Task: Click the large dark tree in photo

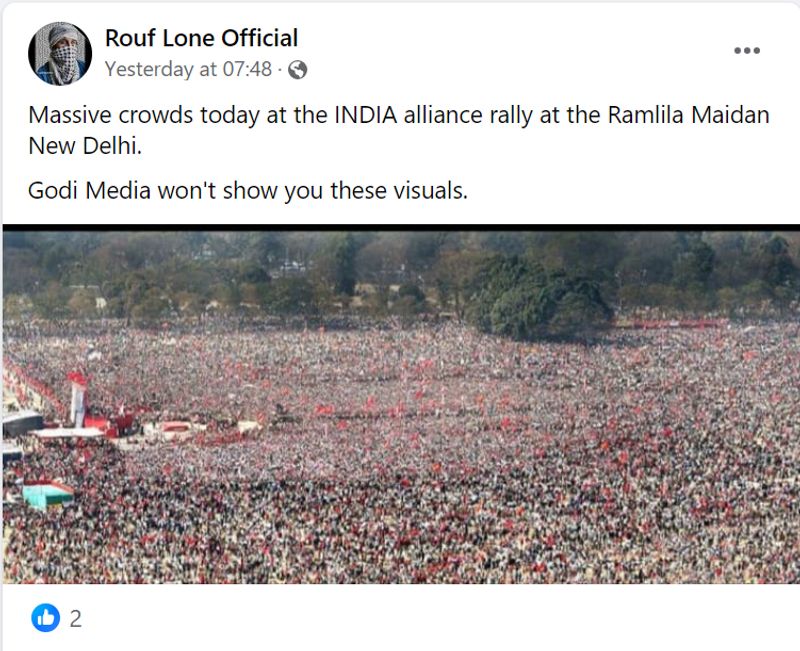Action: (x=540, y=295)
